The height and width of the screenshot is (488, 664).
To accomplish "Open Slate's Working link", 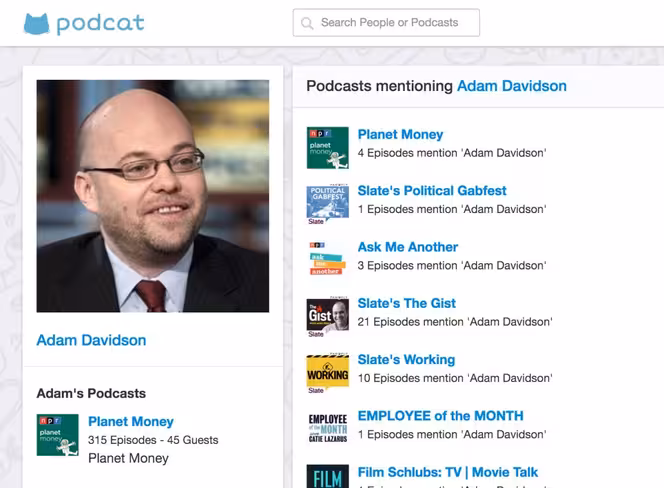I will point(406,360).
